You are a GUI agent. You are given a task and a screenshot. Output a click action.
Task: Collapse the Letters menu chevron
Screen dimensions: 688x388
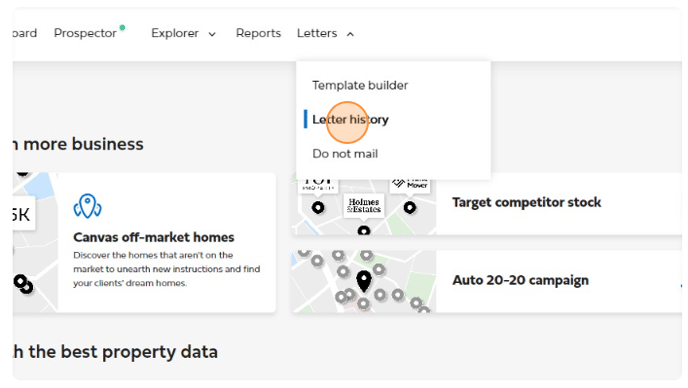(x=350, y=34)
